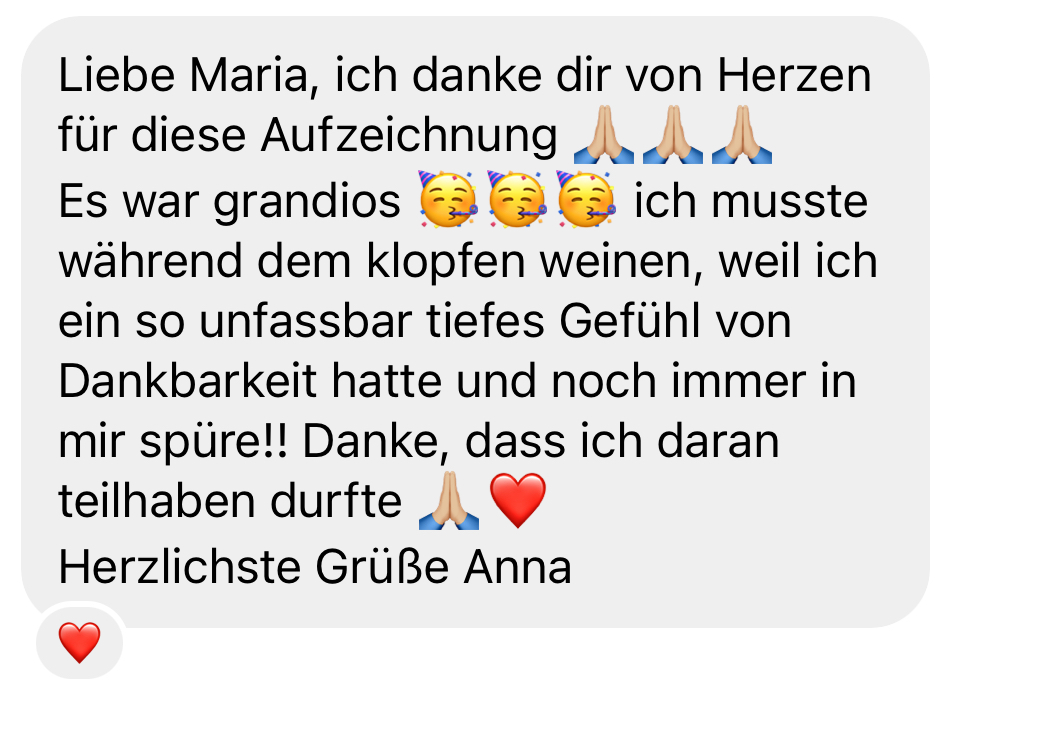Click the word 'spüre!!' in the message

click(x=214, y=442)
